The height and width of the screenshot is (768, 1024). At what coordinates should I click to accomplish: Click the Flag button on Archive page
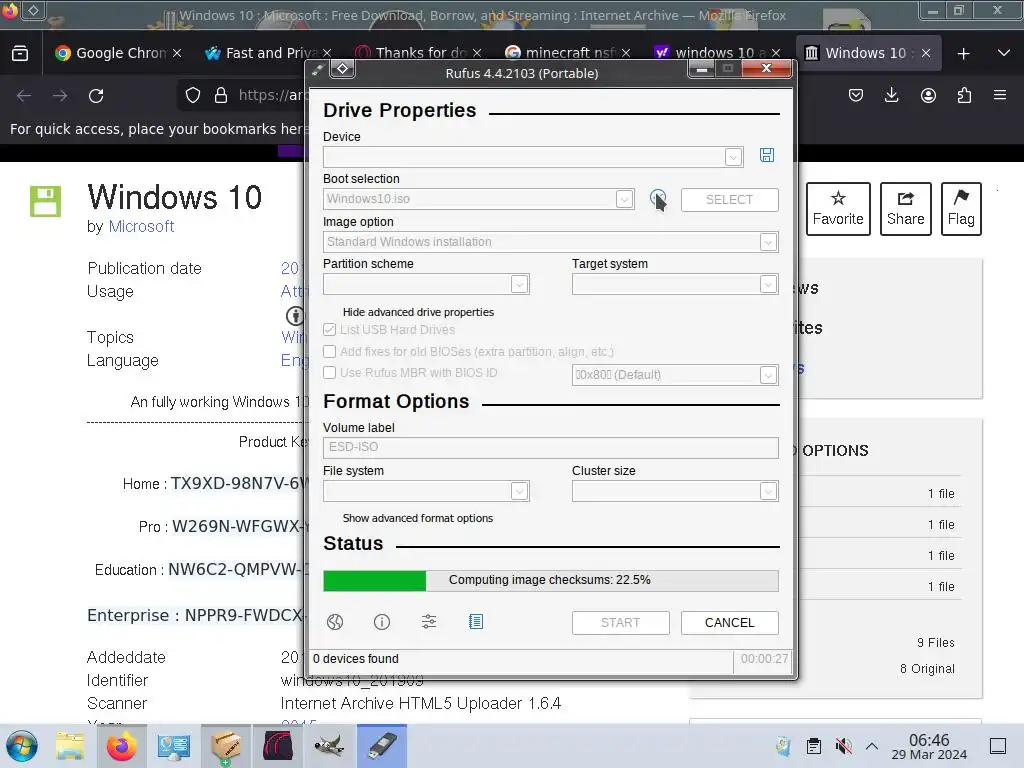(x=961, y=209)
